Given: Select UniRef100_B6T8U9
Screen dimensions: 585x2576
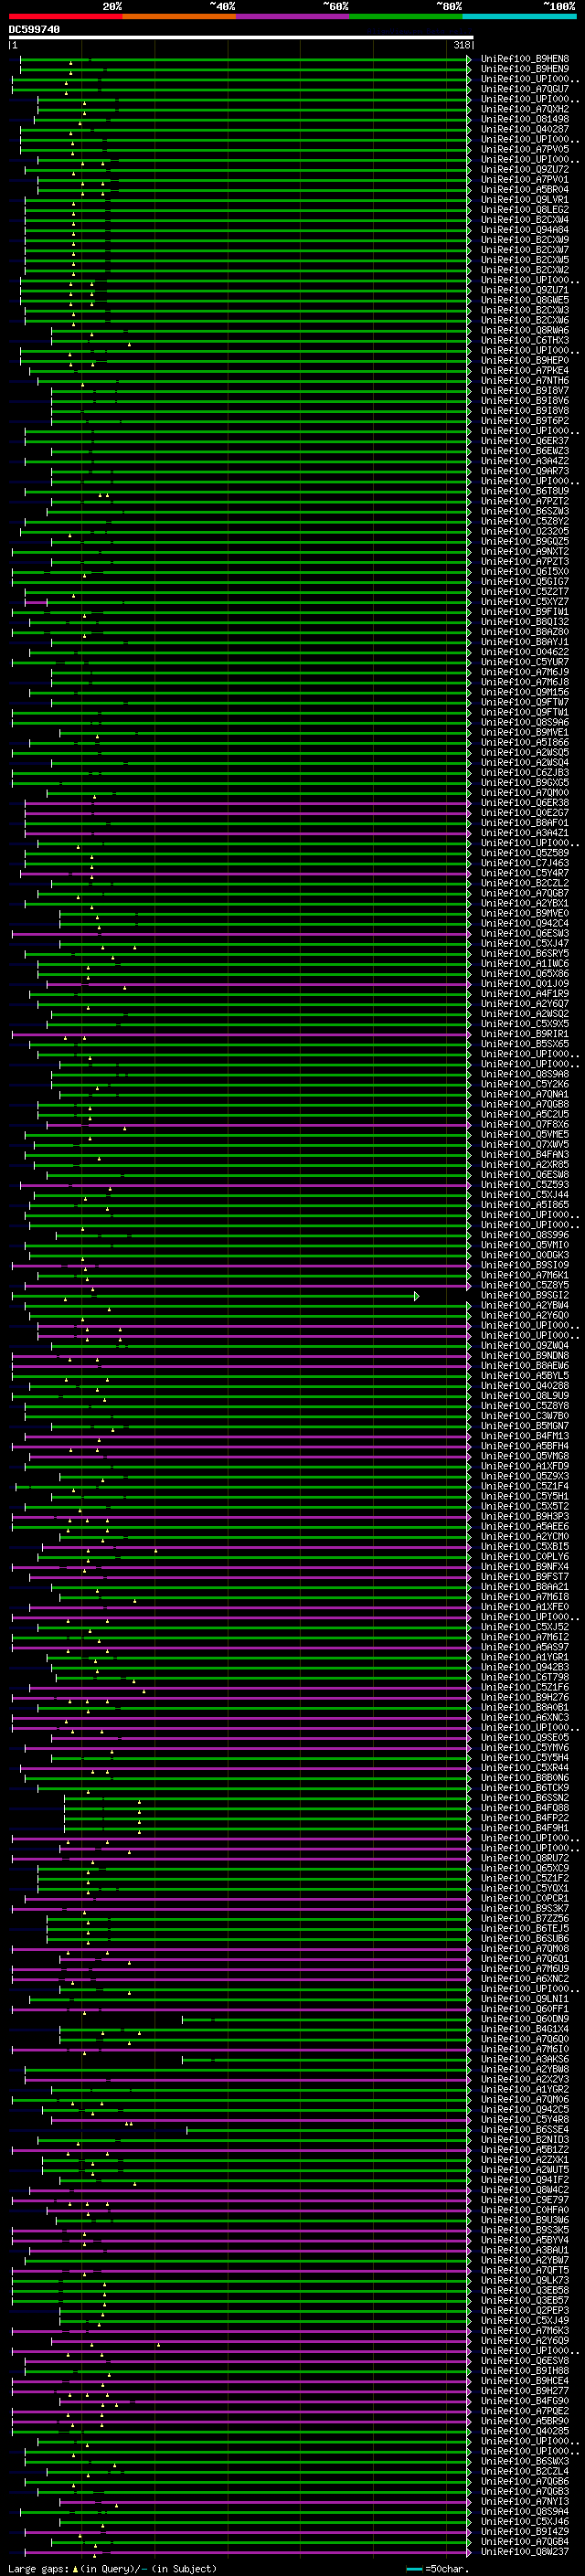Looking at the screenshot, I should [525, 491].
